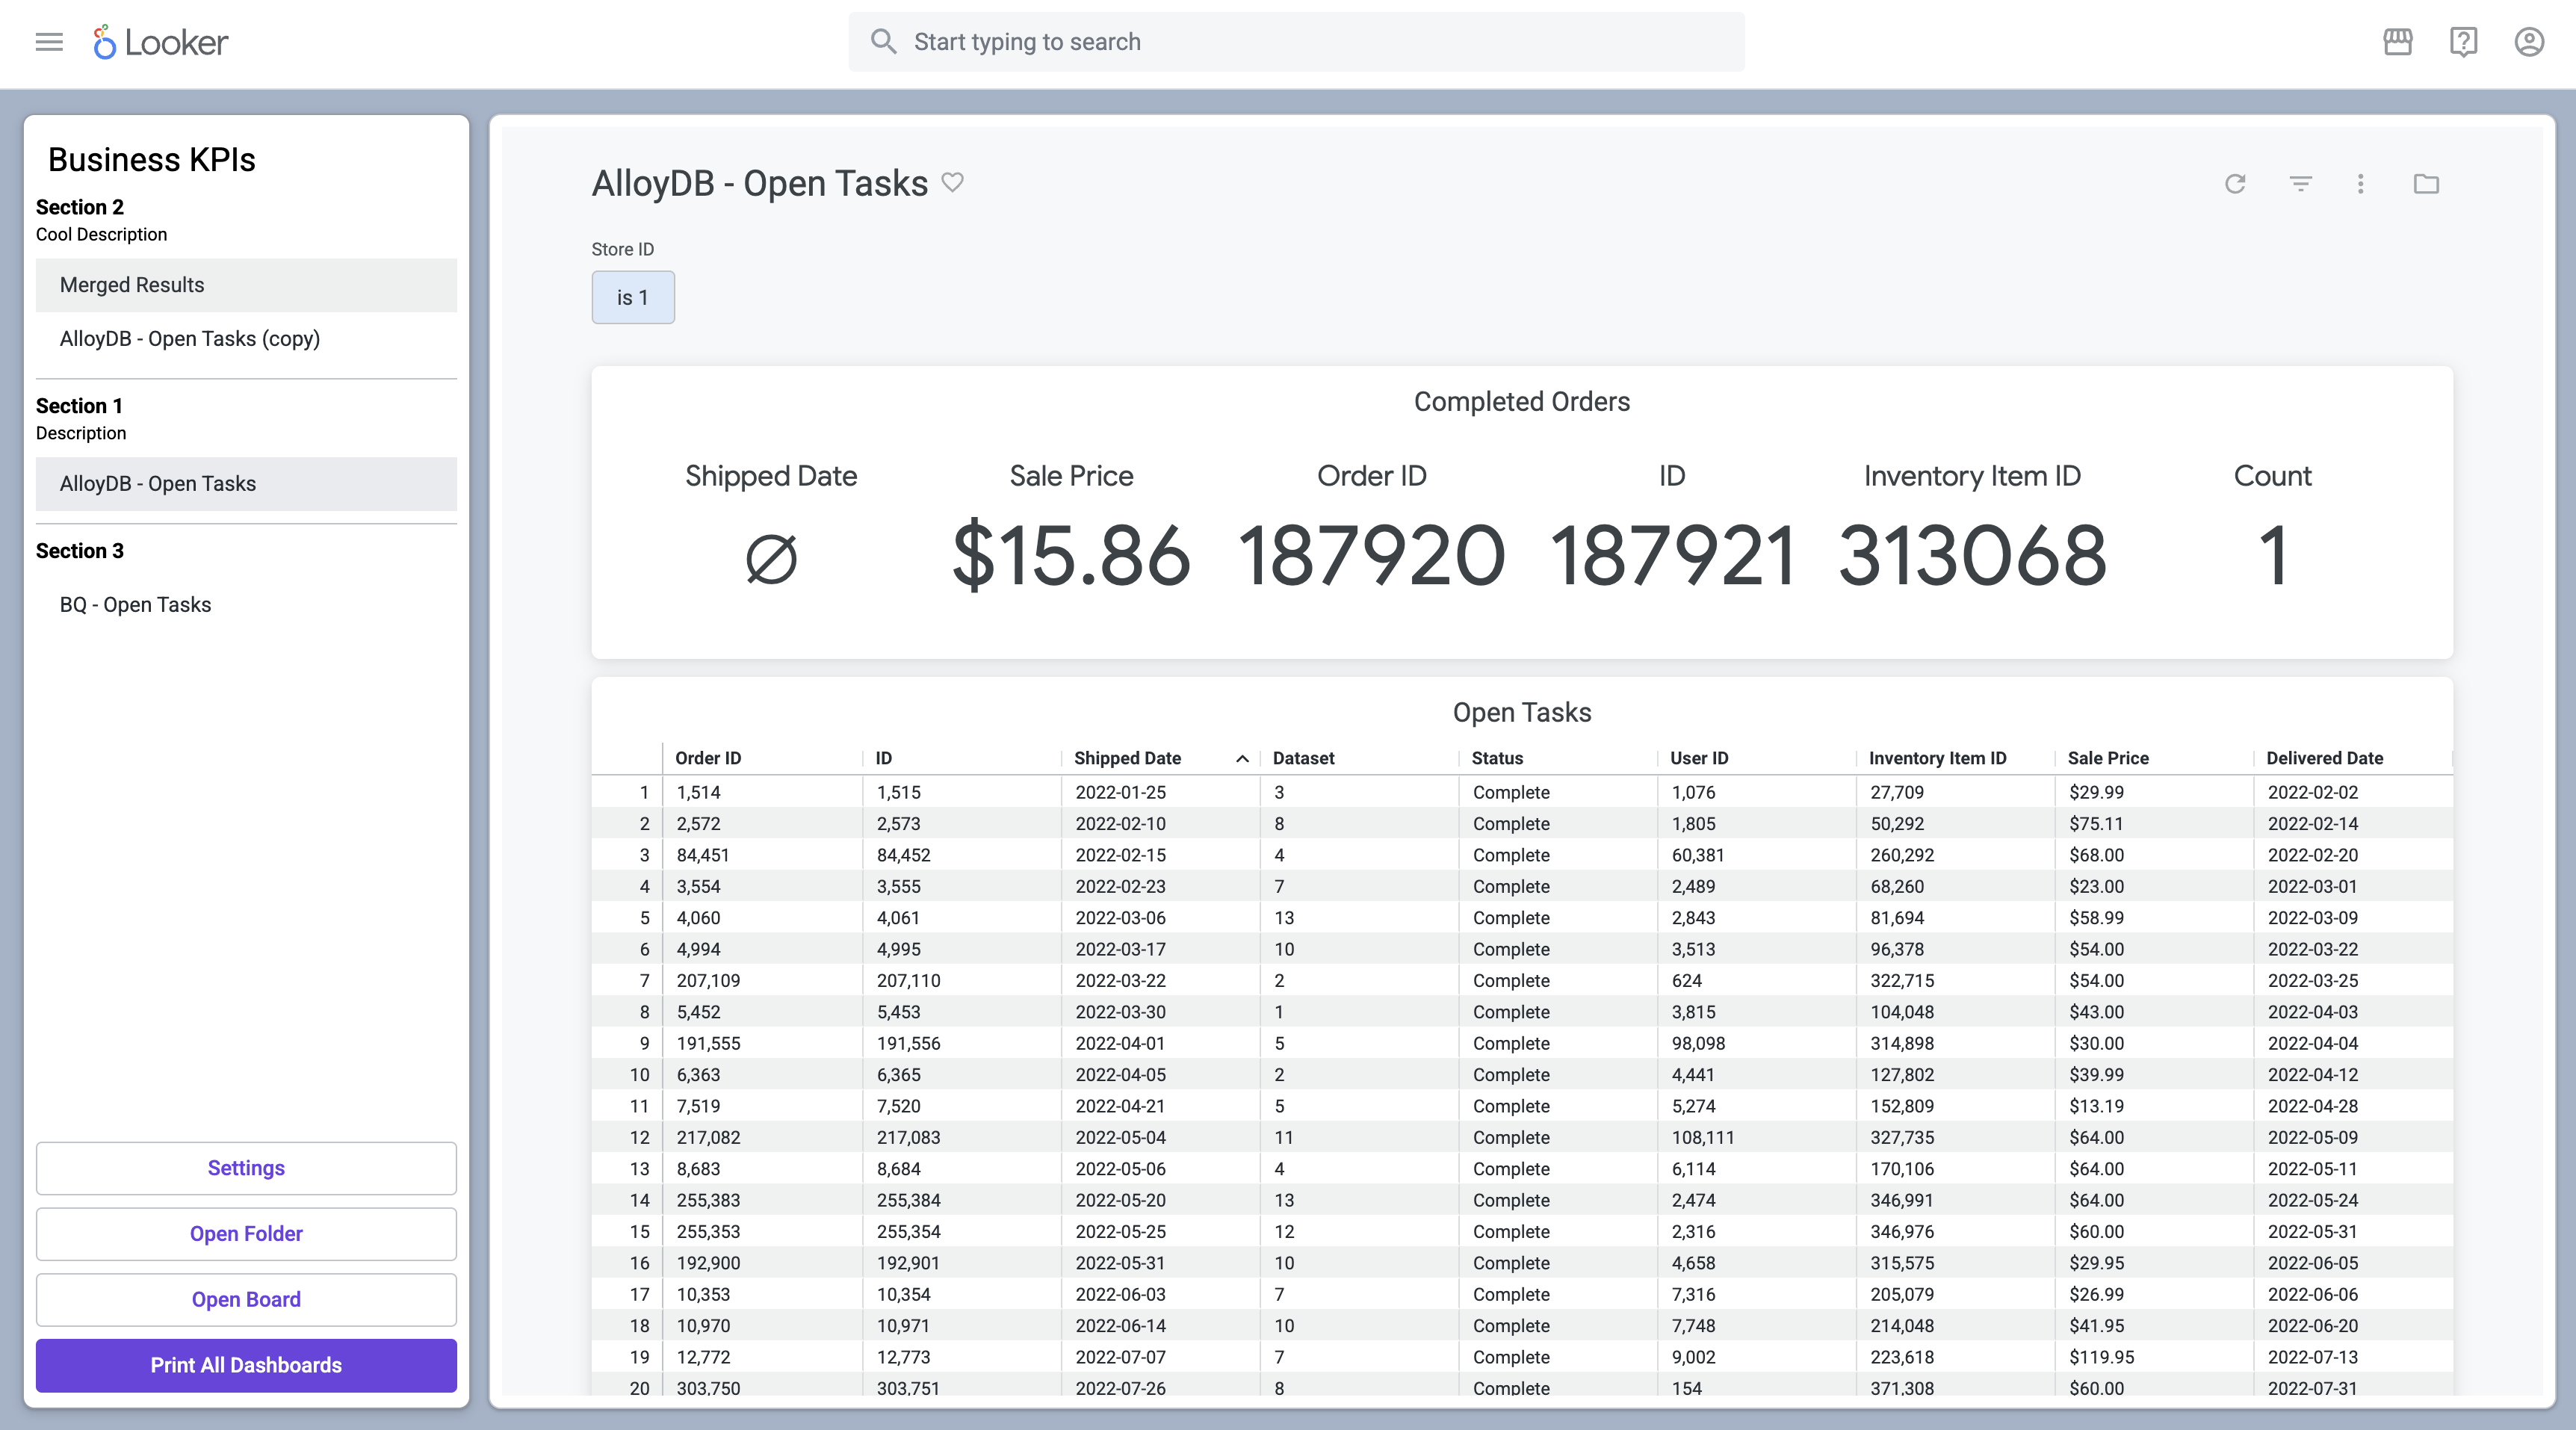
Task: Focus the Start typing to search field
Action: pos(1296,42)
